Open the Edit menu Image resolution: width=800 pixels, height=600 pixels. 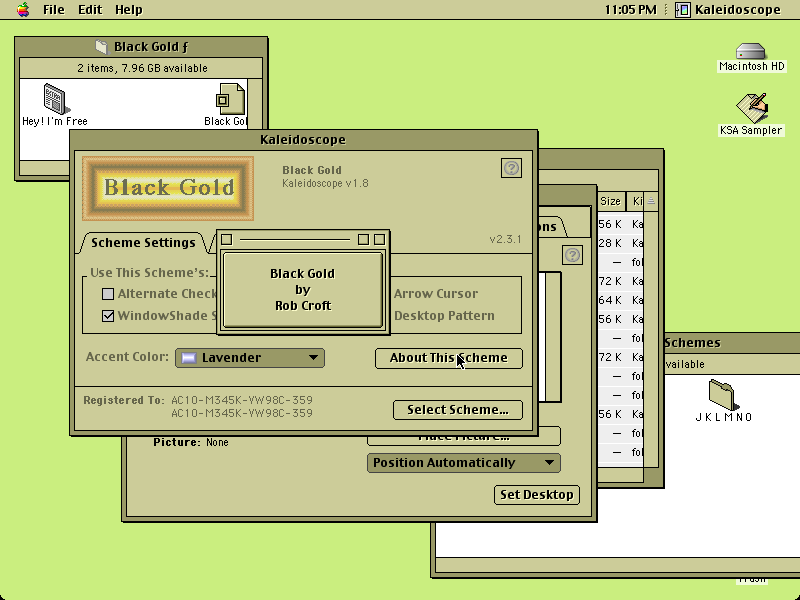point(90,10)
